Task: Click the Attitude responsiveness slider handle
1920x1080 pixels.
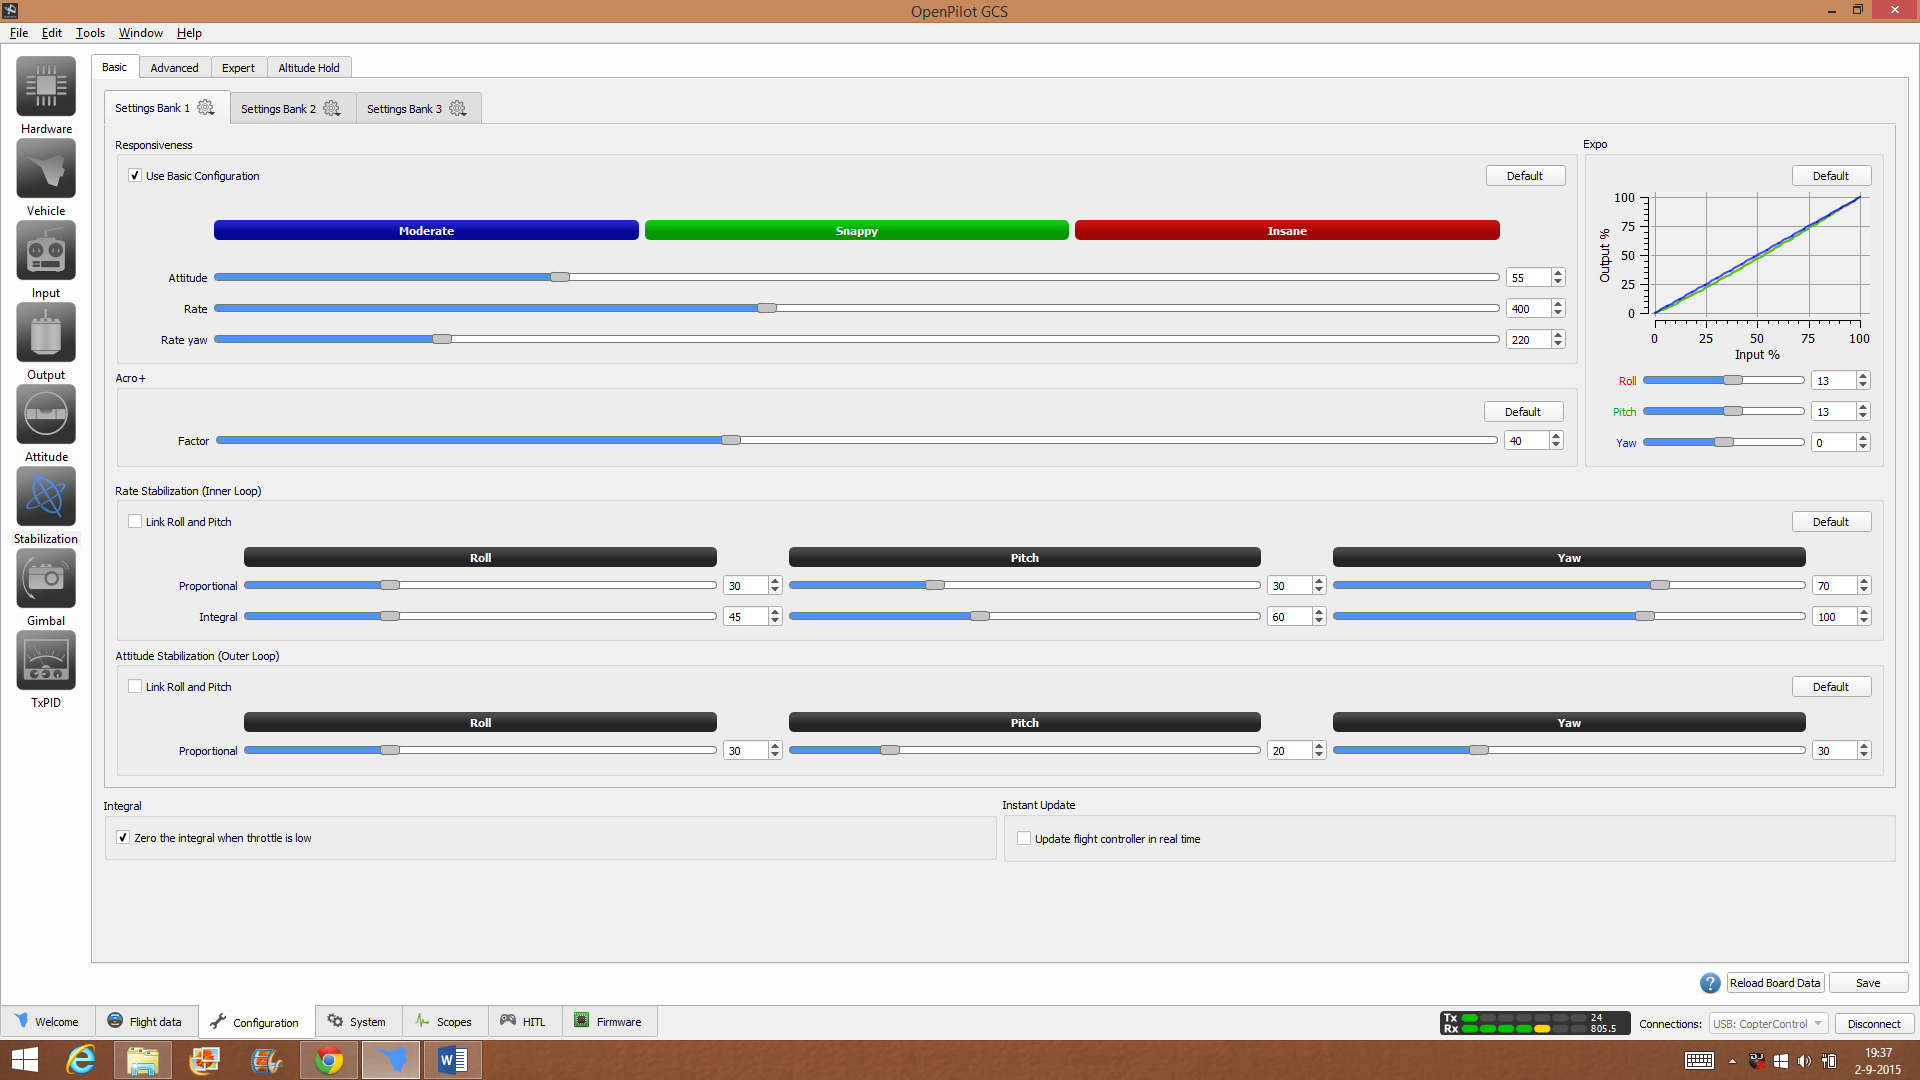Action: point(560,277)
